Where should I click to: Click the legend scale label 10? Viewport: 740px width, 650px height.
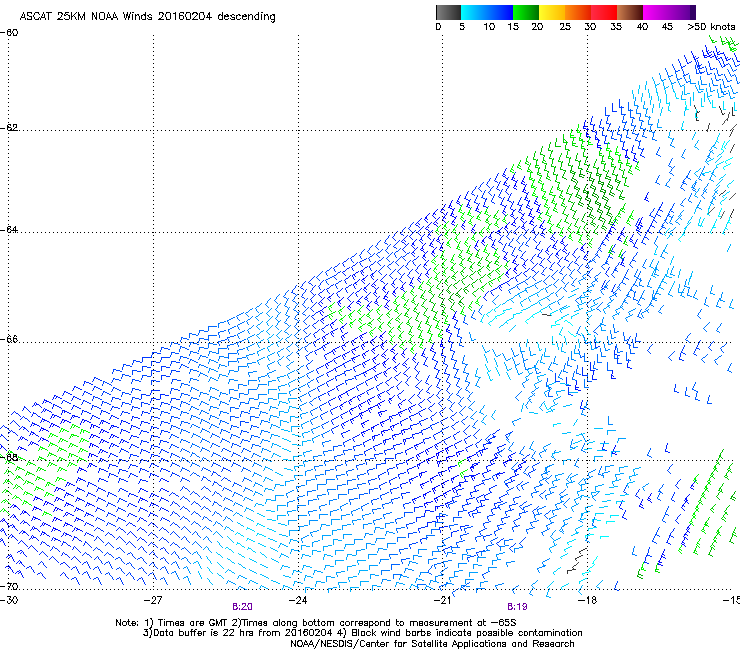(489, 27)
